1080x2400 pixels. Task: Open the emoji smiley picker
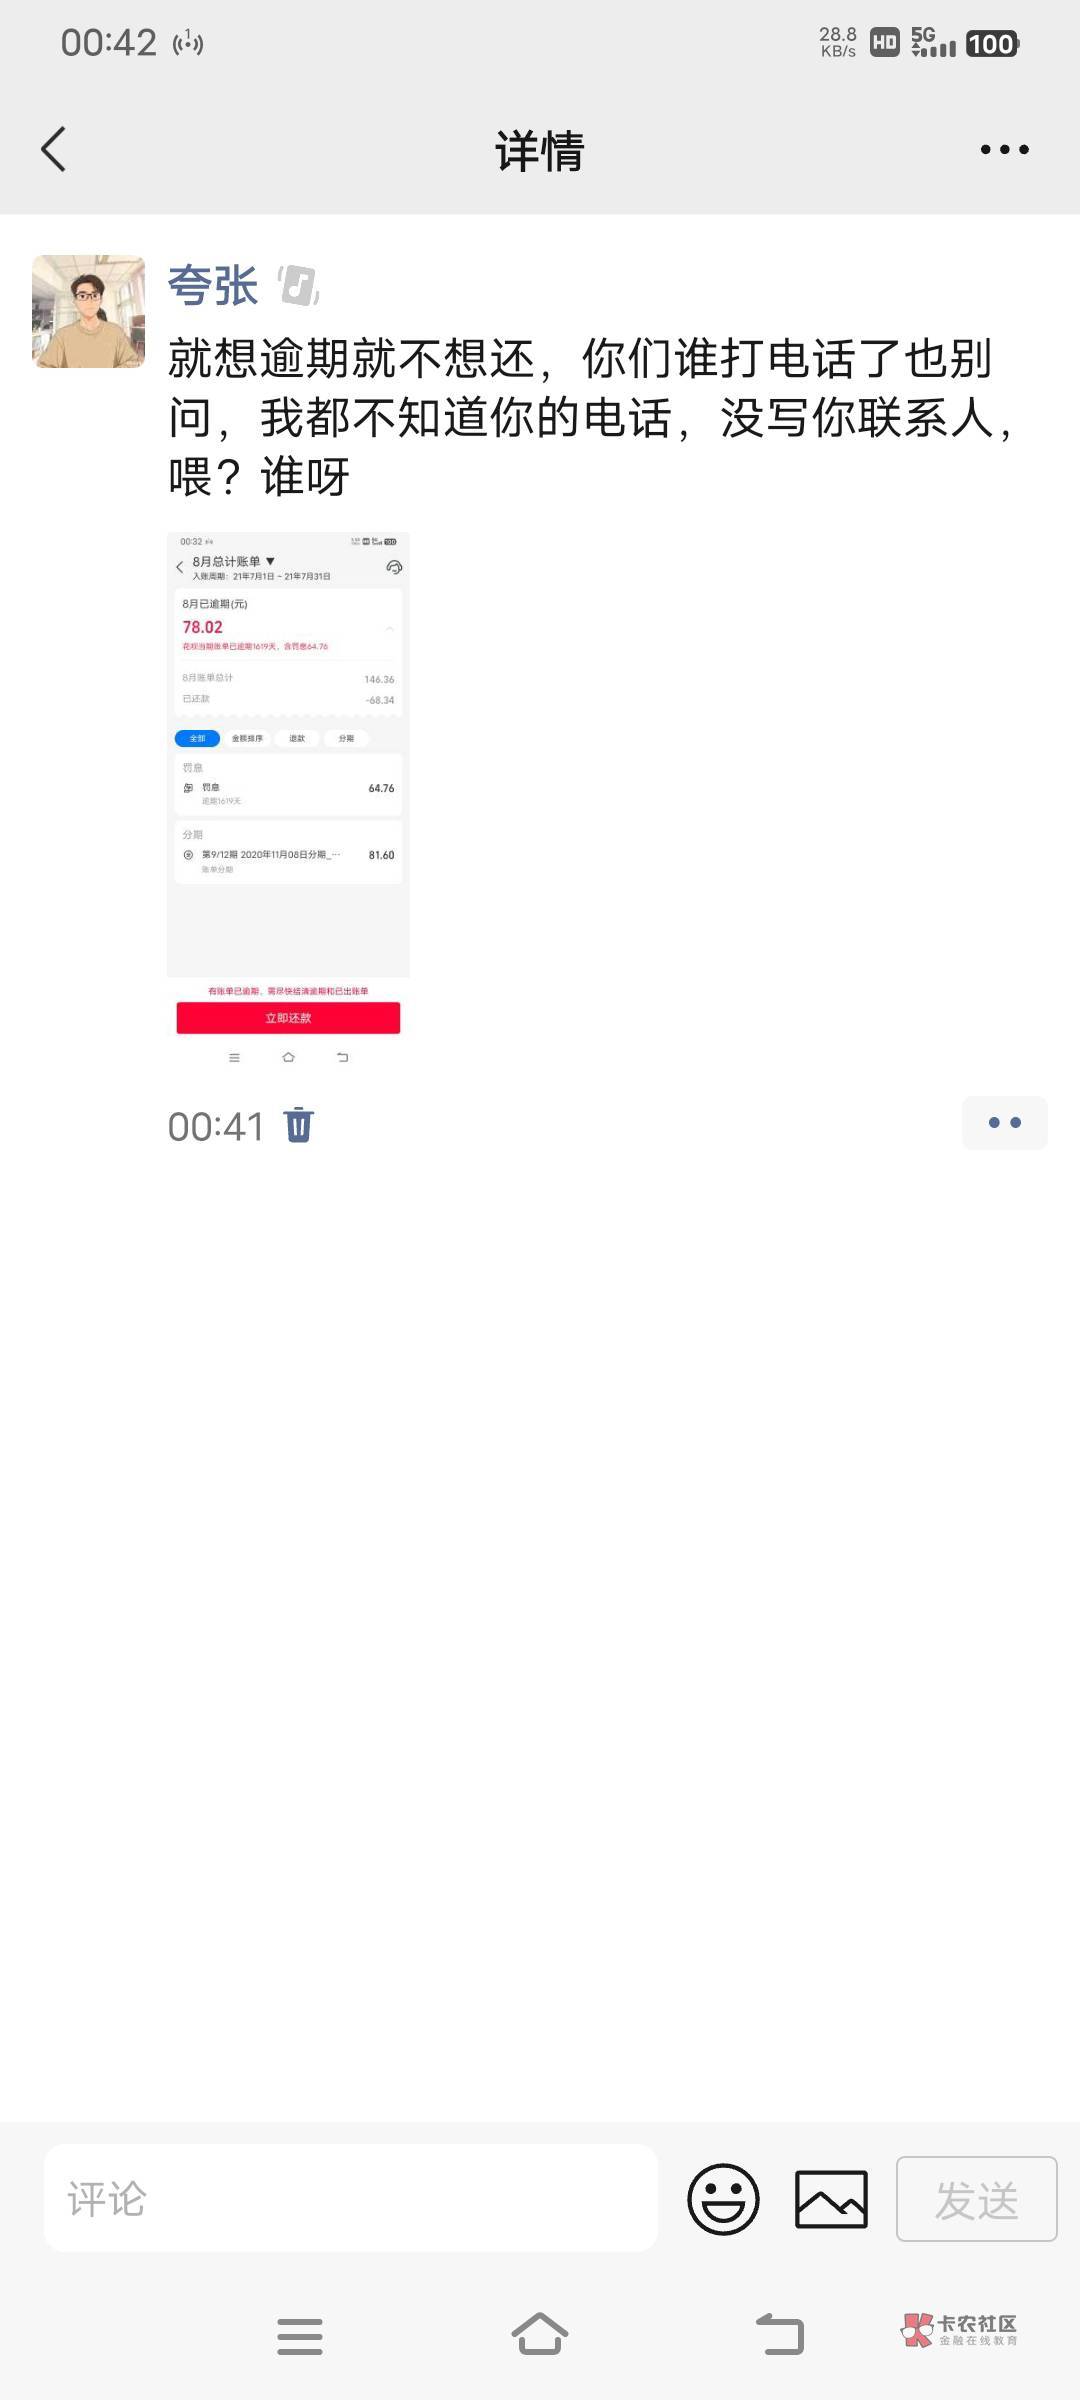tap(723, 2198)
